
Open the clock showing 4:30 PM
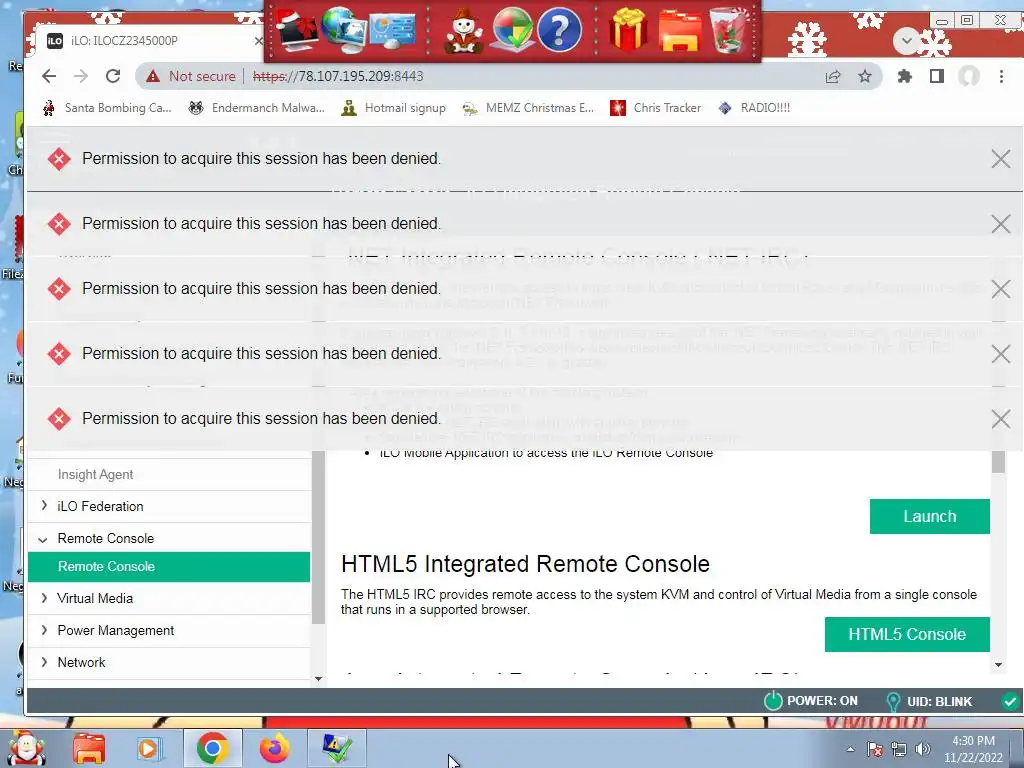973,749
